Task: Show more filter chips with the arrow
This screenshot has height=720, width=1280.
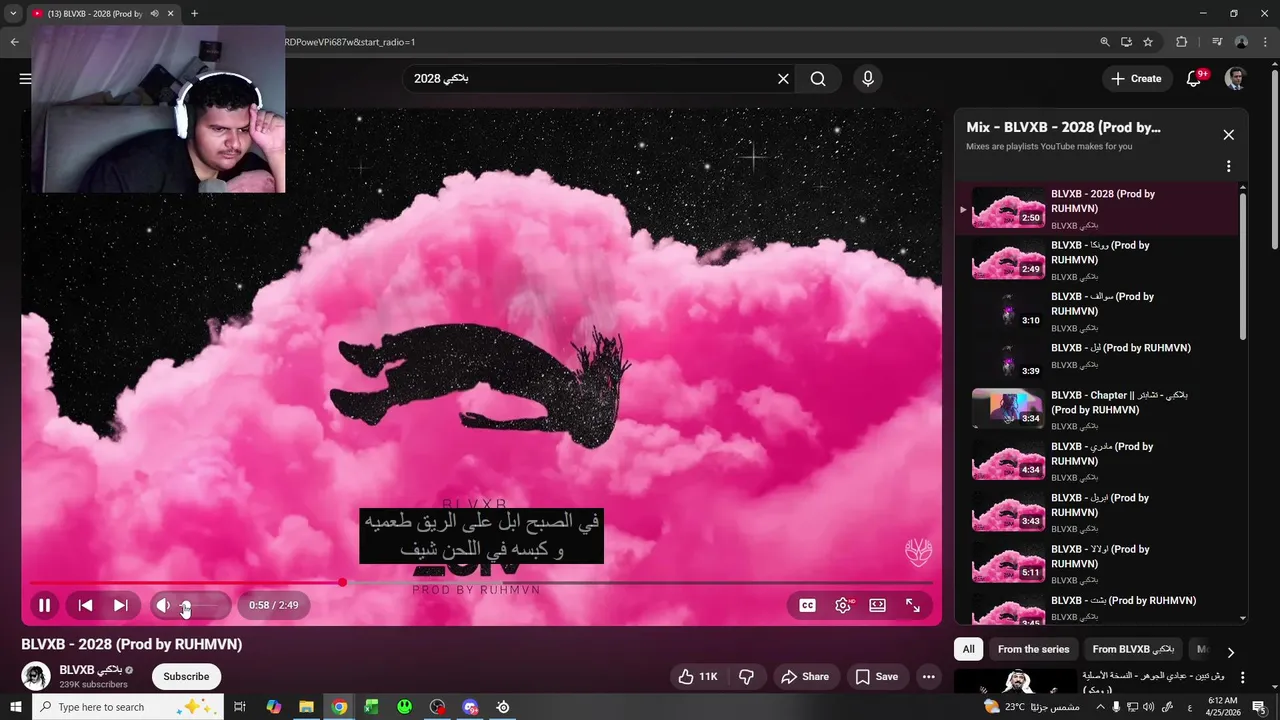Action: click(1230, 651)
